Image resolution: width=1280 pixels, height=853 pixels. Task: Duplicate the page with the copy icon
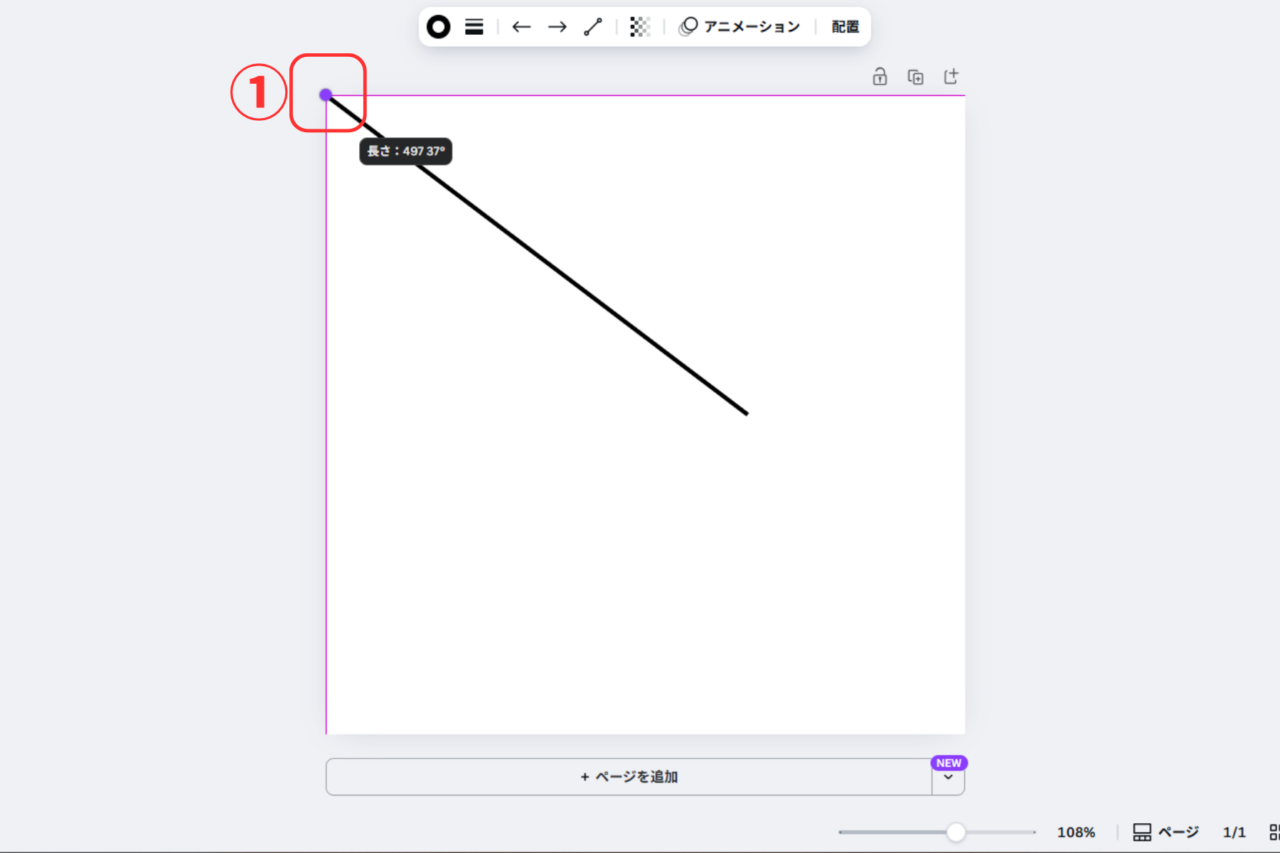pos(915,77)
